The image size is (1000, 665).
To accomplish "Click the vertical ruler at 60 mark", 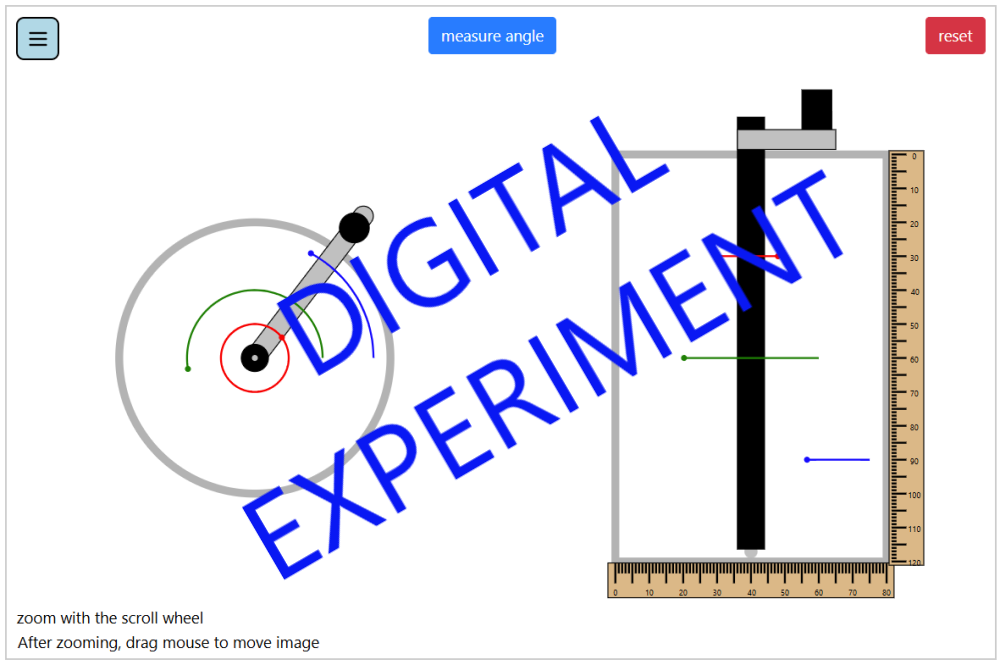I will point(906,359).
